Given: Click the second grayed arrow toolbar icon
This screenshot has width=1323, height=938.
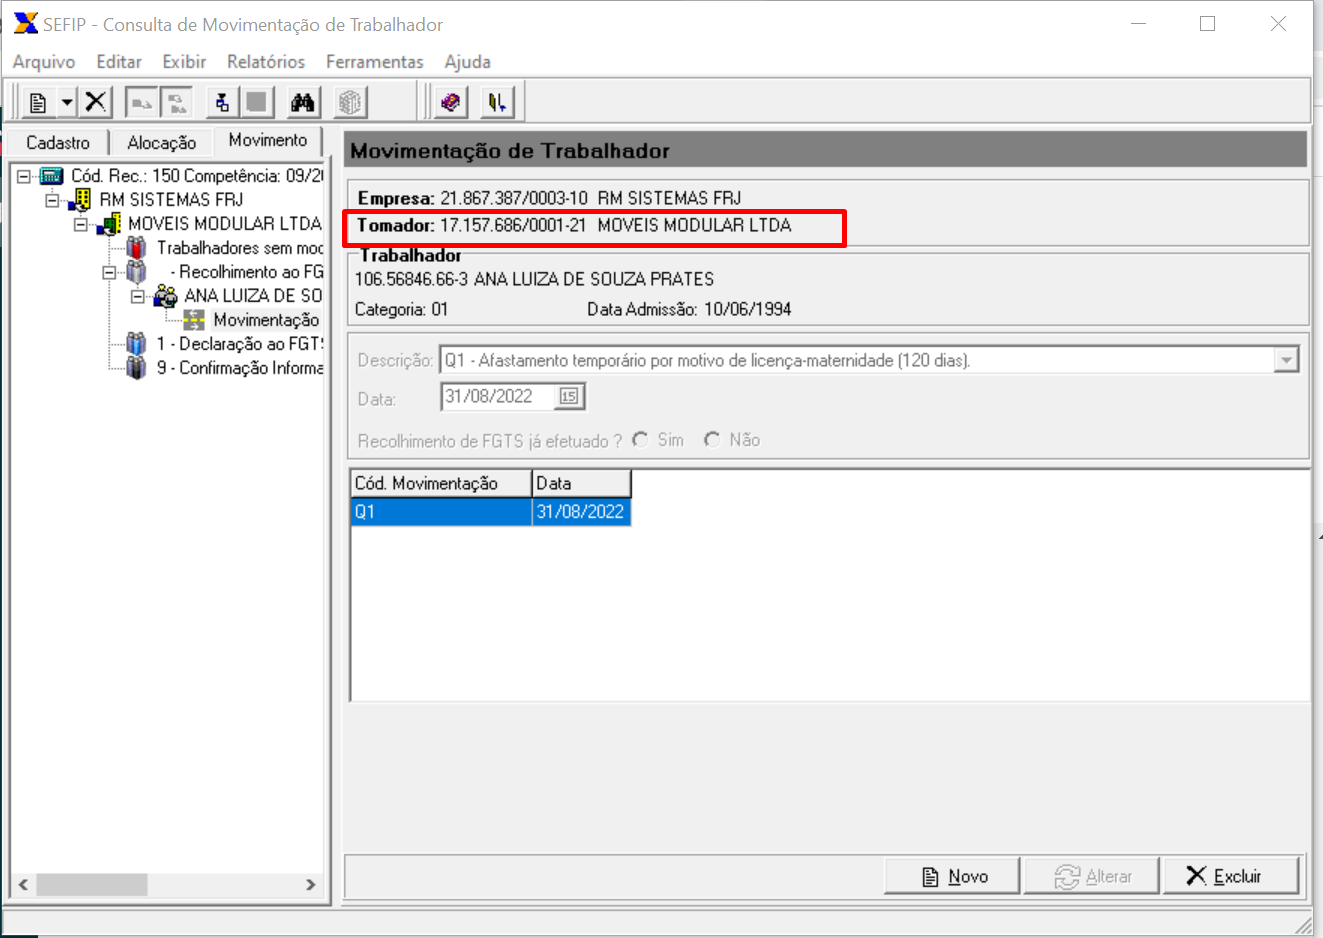Looking at the screenshot, I should pos(177,102).
